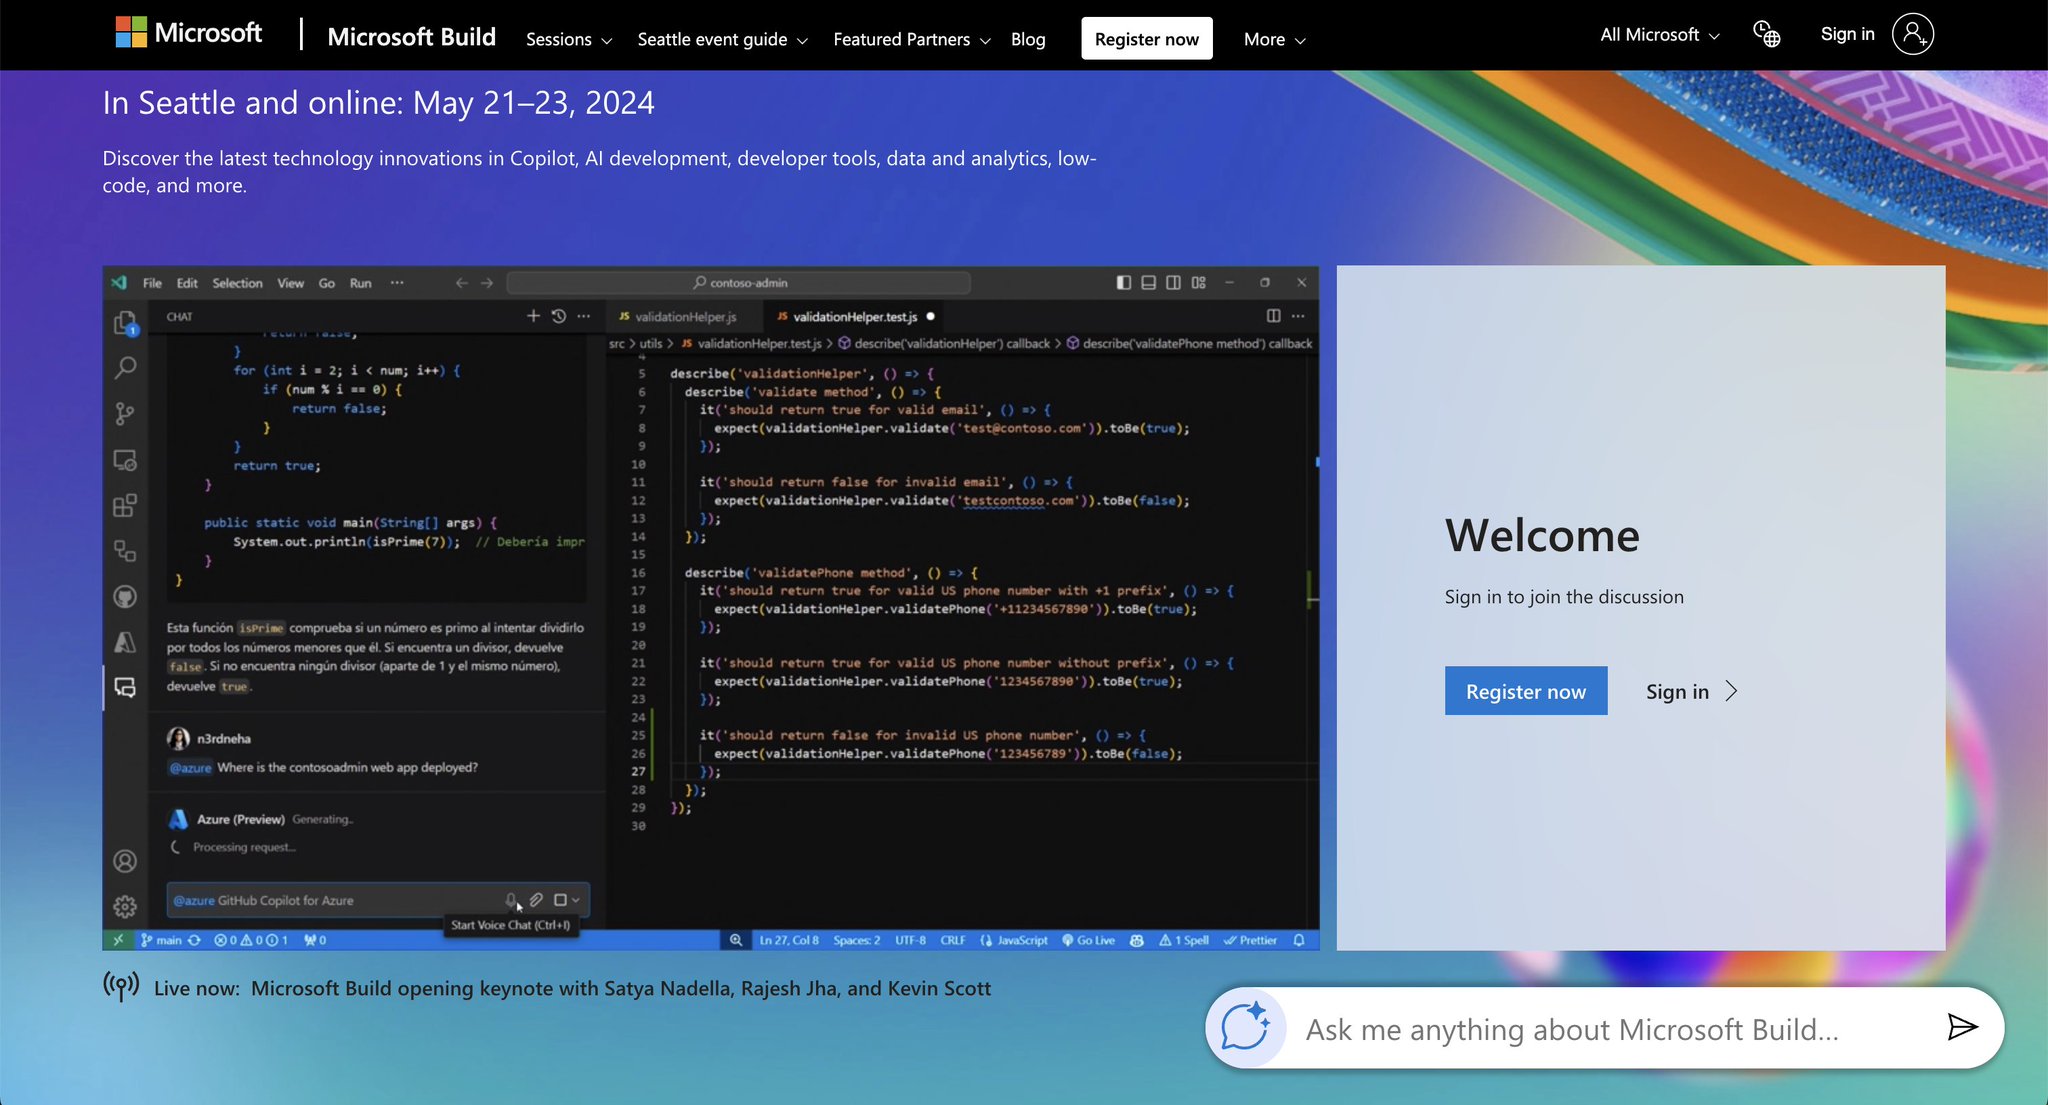Click Spaces: 2 in status bar
This screenshot has height=1105, width=2048.
click(x=857, y=940)
